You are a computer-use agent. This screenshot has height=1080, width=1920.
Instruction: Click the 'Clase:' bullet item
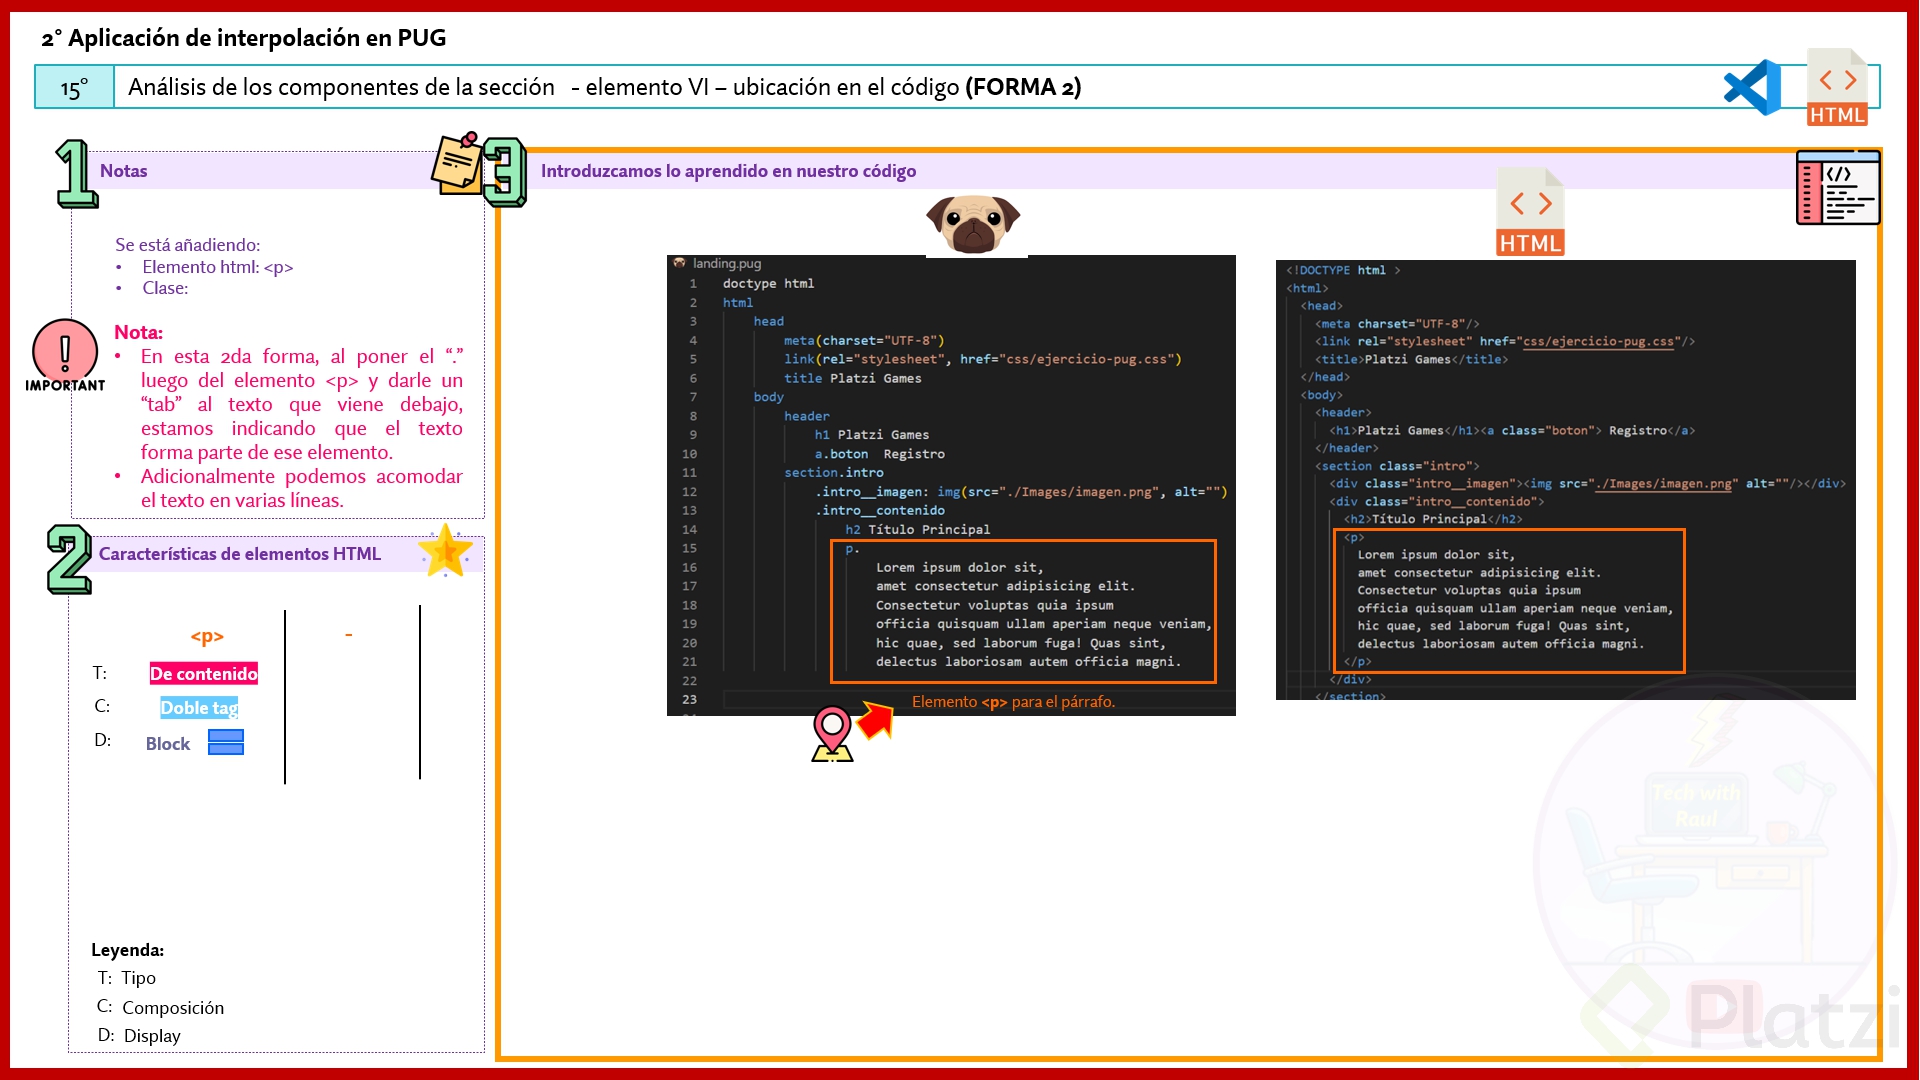coord(165,288)
